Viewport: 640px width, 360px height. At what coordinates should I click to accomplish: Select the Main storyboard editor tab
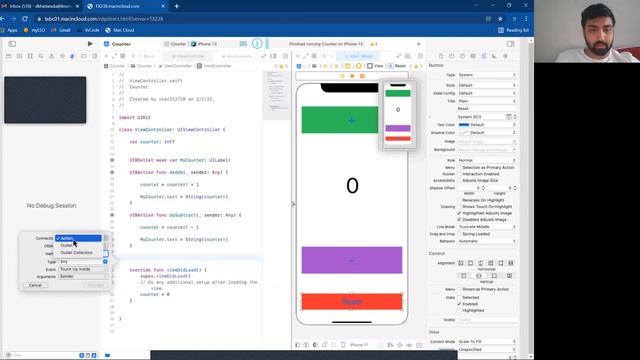(358, 56)
